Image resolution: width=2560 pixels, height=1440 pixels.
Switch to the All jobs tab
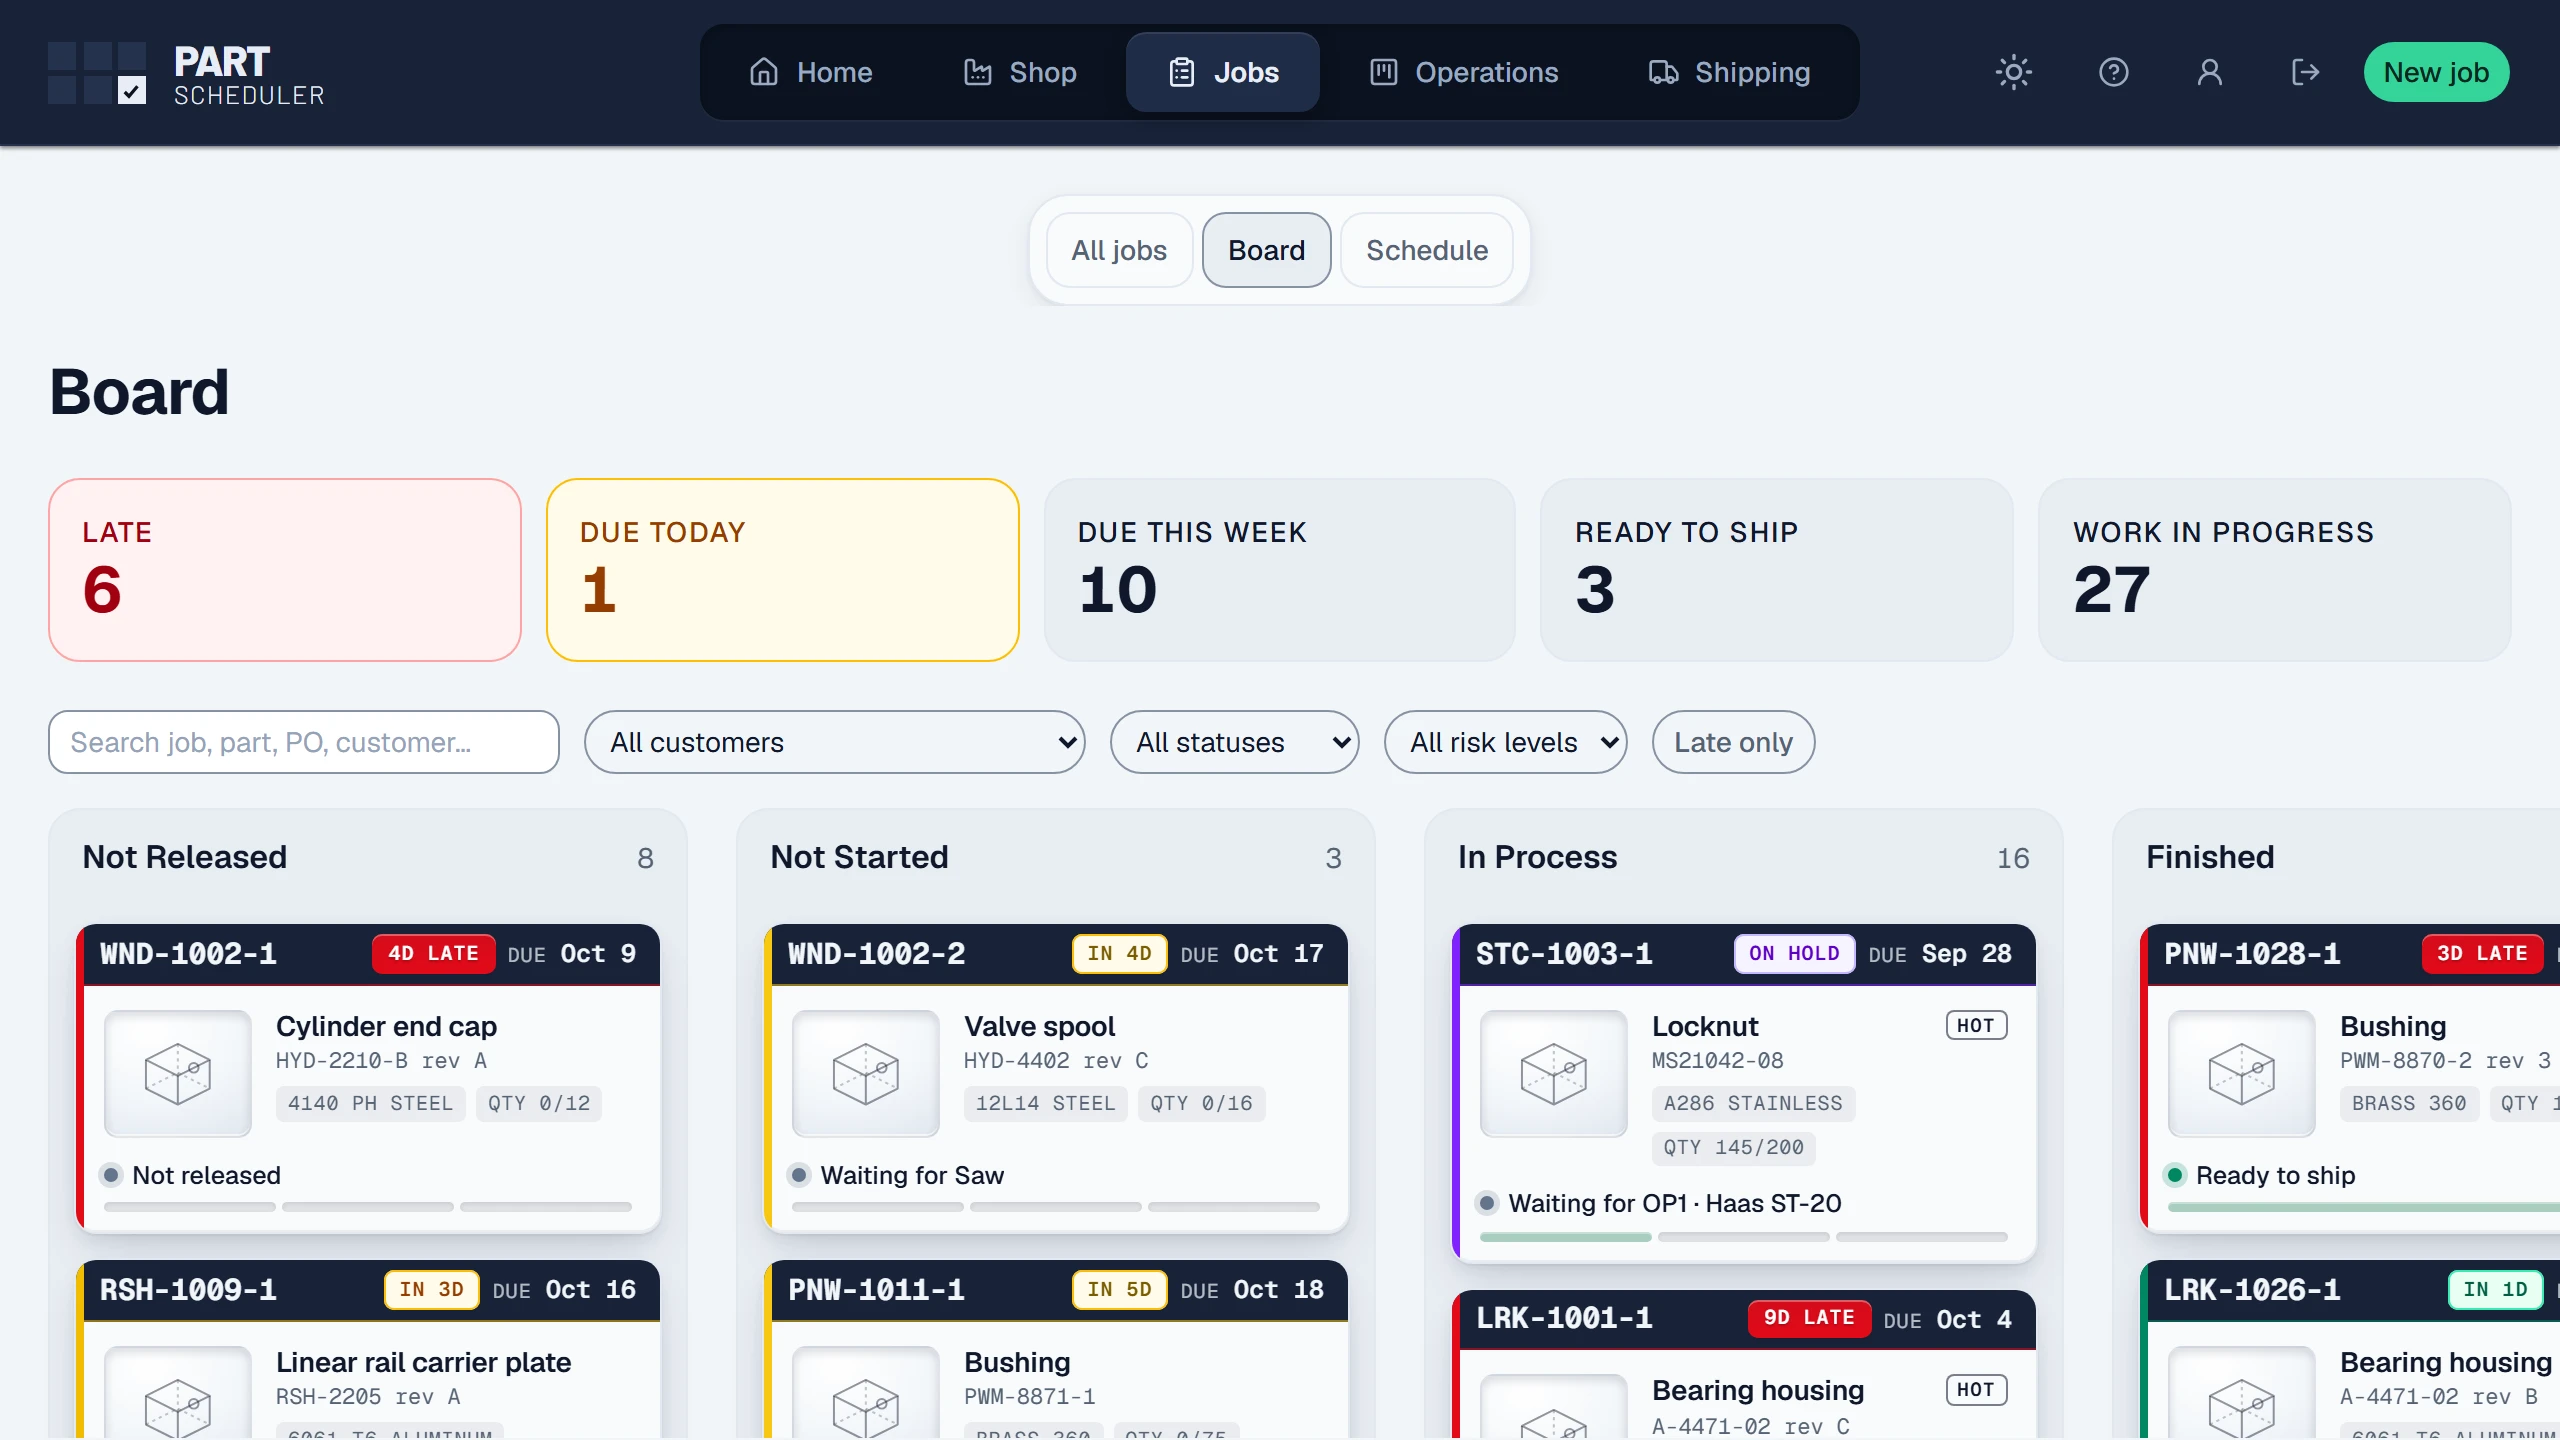1120,250
